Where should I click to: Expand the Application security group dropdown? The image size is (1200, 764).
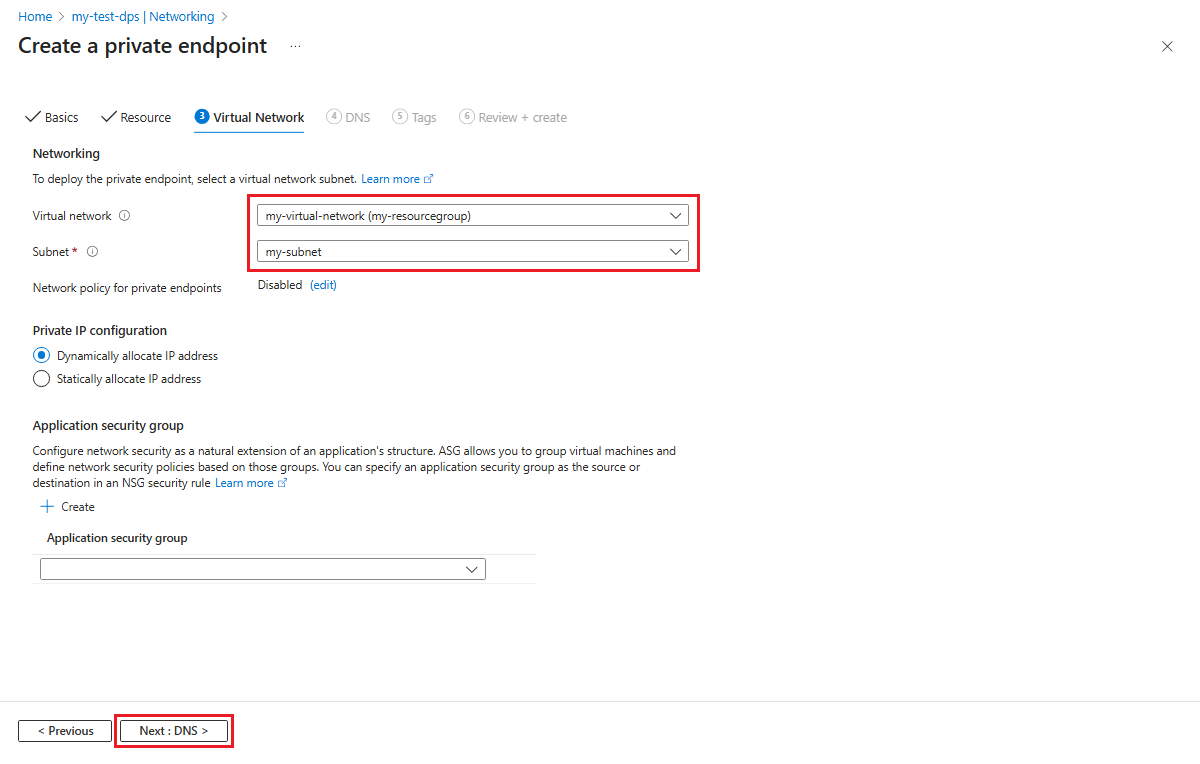[x=471, y=569]
